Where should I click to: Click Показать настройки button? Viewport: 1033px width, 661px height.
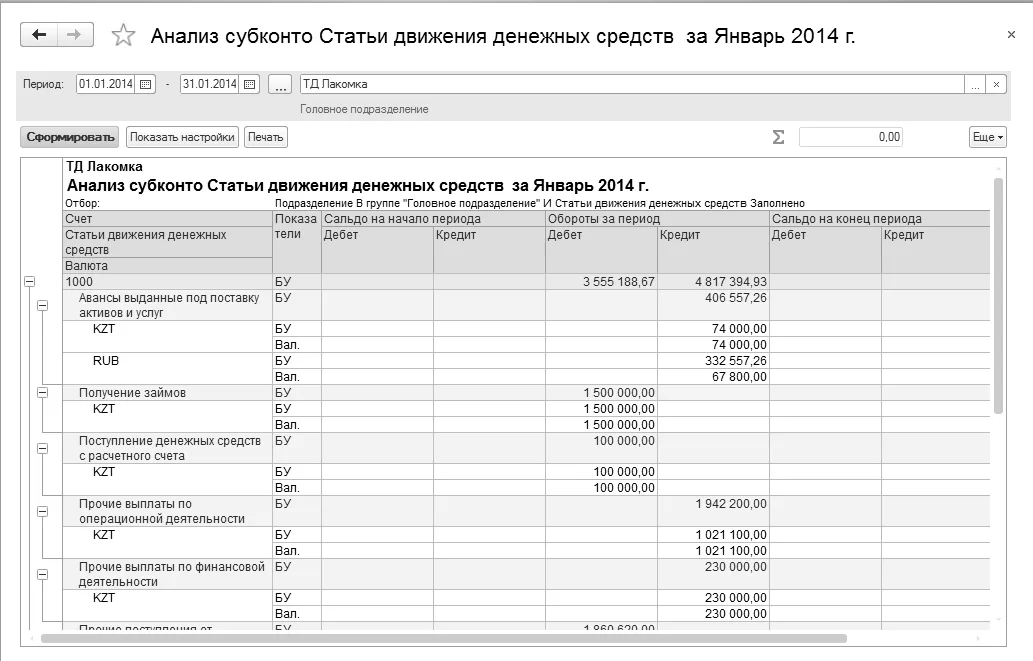[182, 137]
